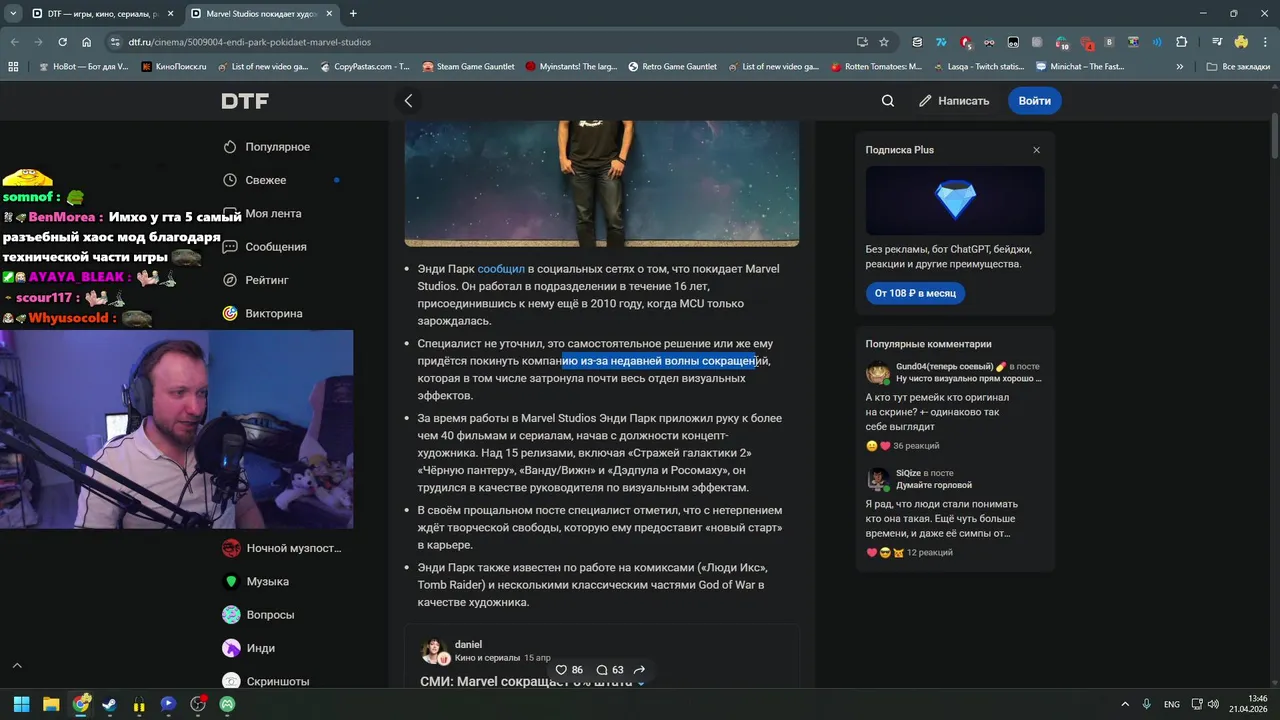Open the tab search dropdown
Viewport: 1280px width, 720px height.
tap(13, 14)
